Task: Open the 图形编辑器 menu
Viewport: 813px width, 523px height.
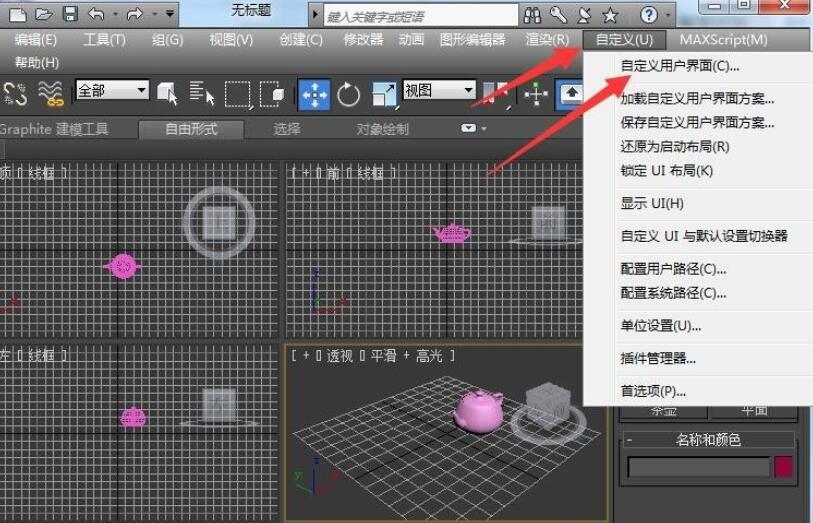Action: tap(472, 39)
